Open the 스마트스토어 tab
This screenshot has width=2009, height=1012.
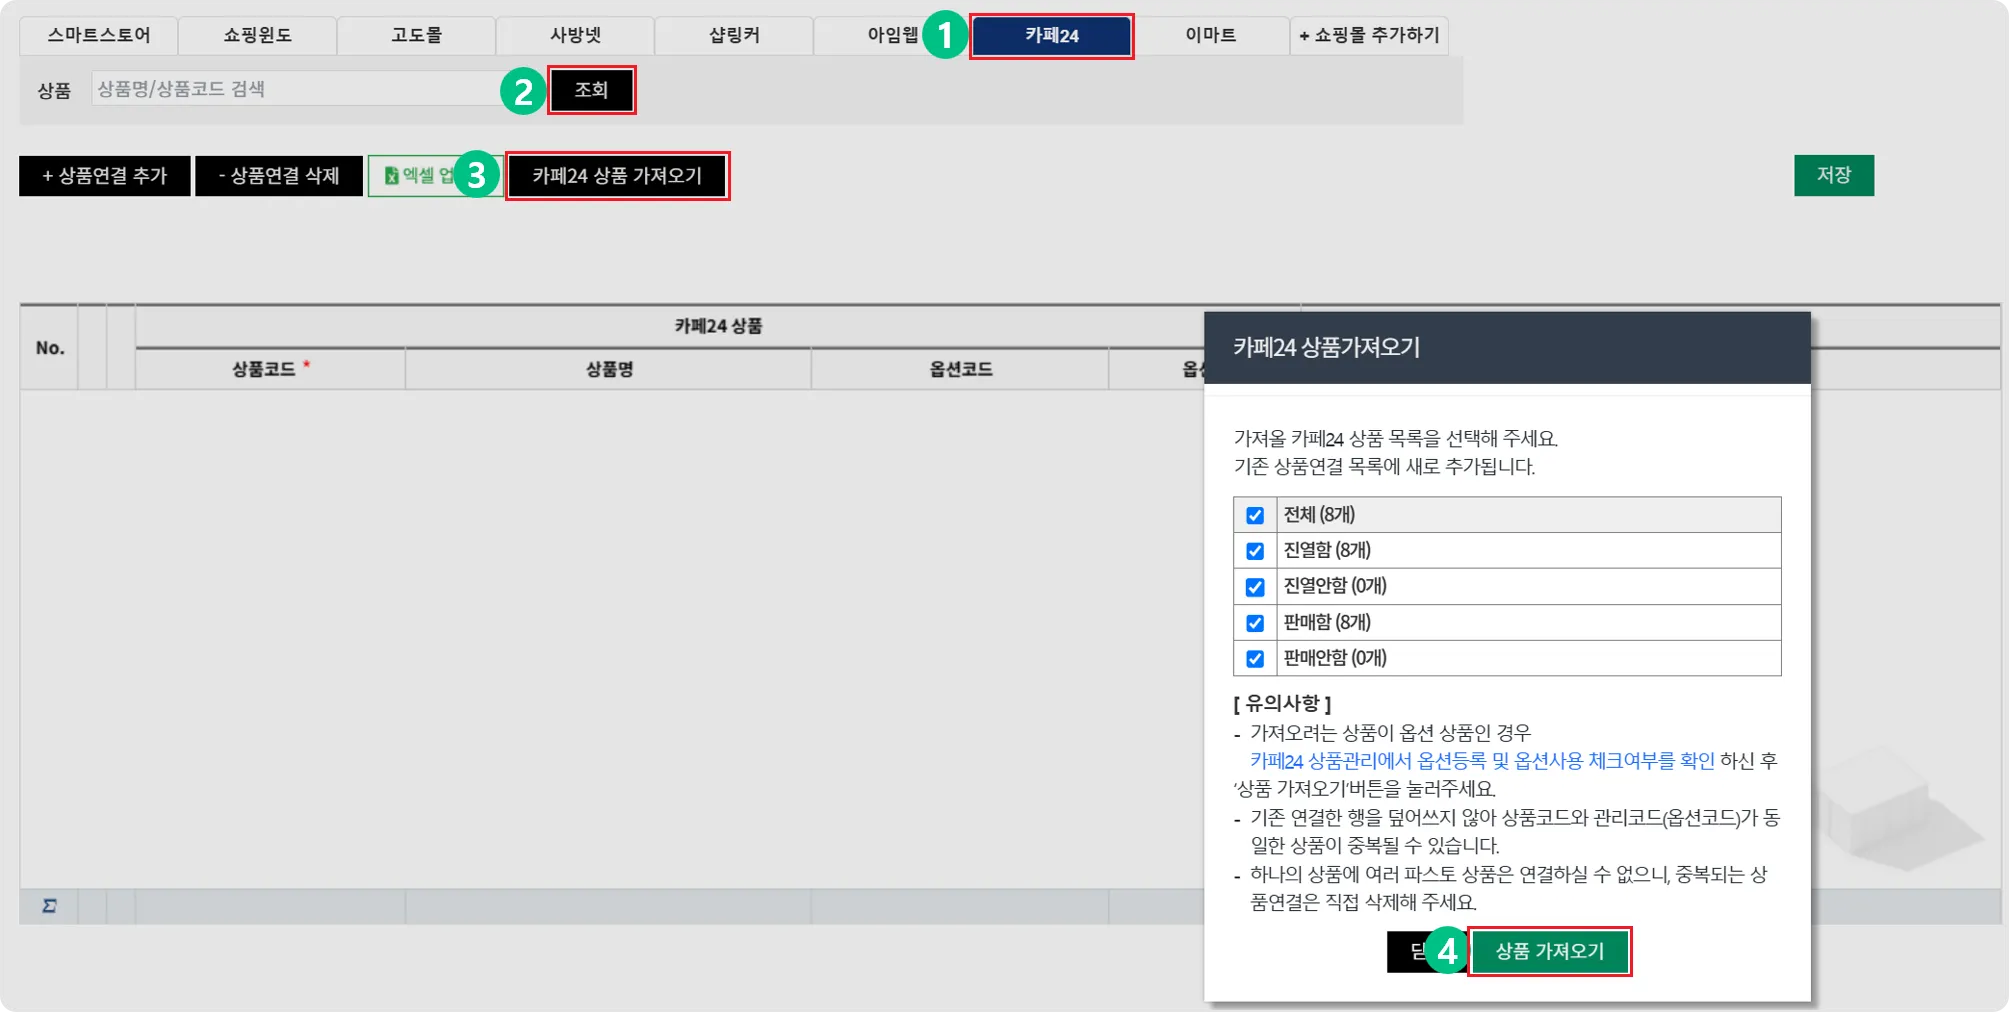click(99, 35)
